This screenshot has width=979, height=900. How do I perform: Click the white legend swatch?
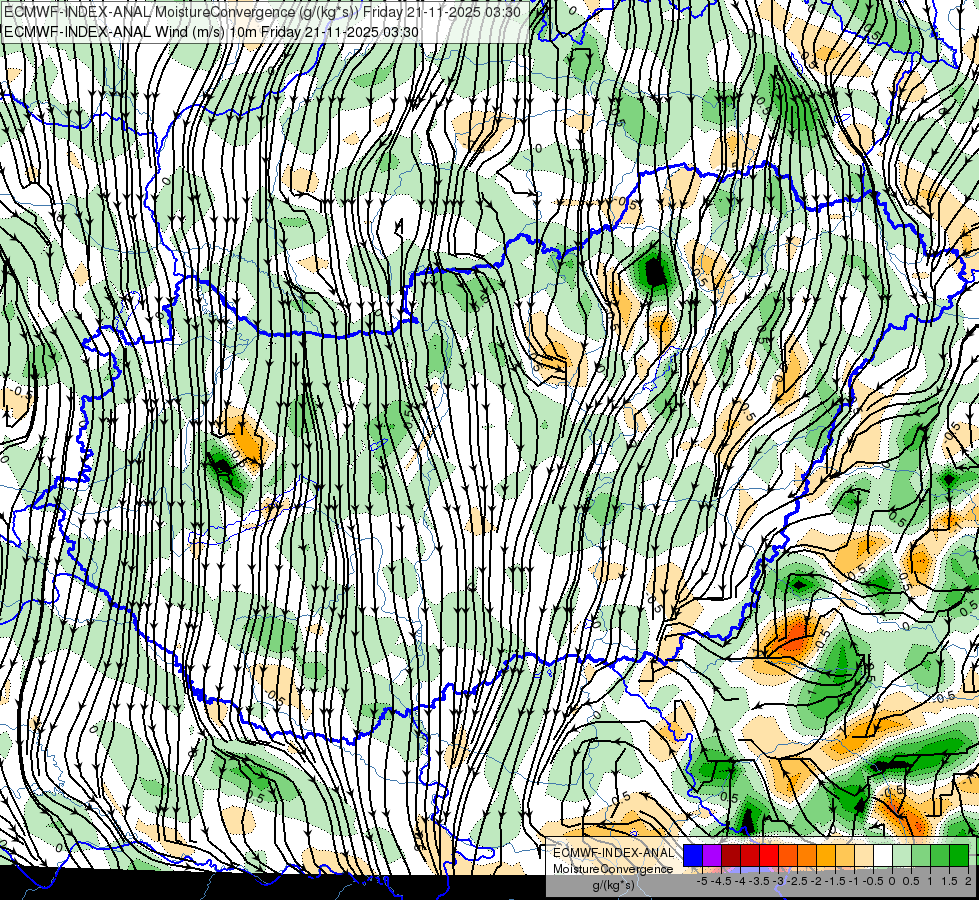coord(883,856)
